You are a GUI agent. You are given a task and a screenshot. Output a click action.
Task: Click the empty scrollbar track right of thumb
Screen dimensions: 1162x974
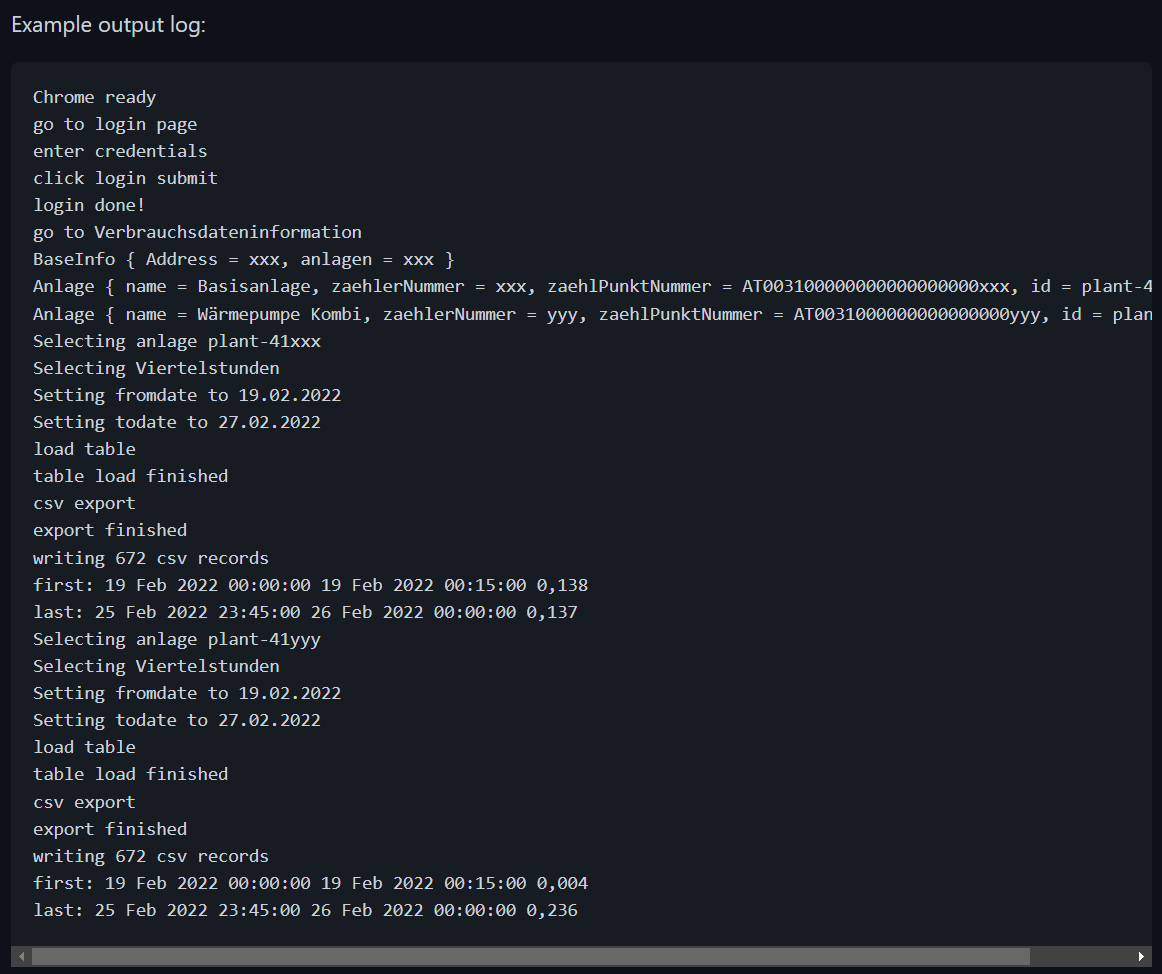coord(1081,956)
